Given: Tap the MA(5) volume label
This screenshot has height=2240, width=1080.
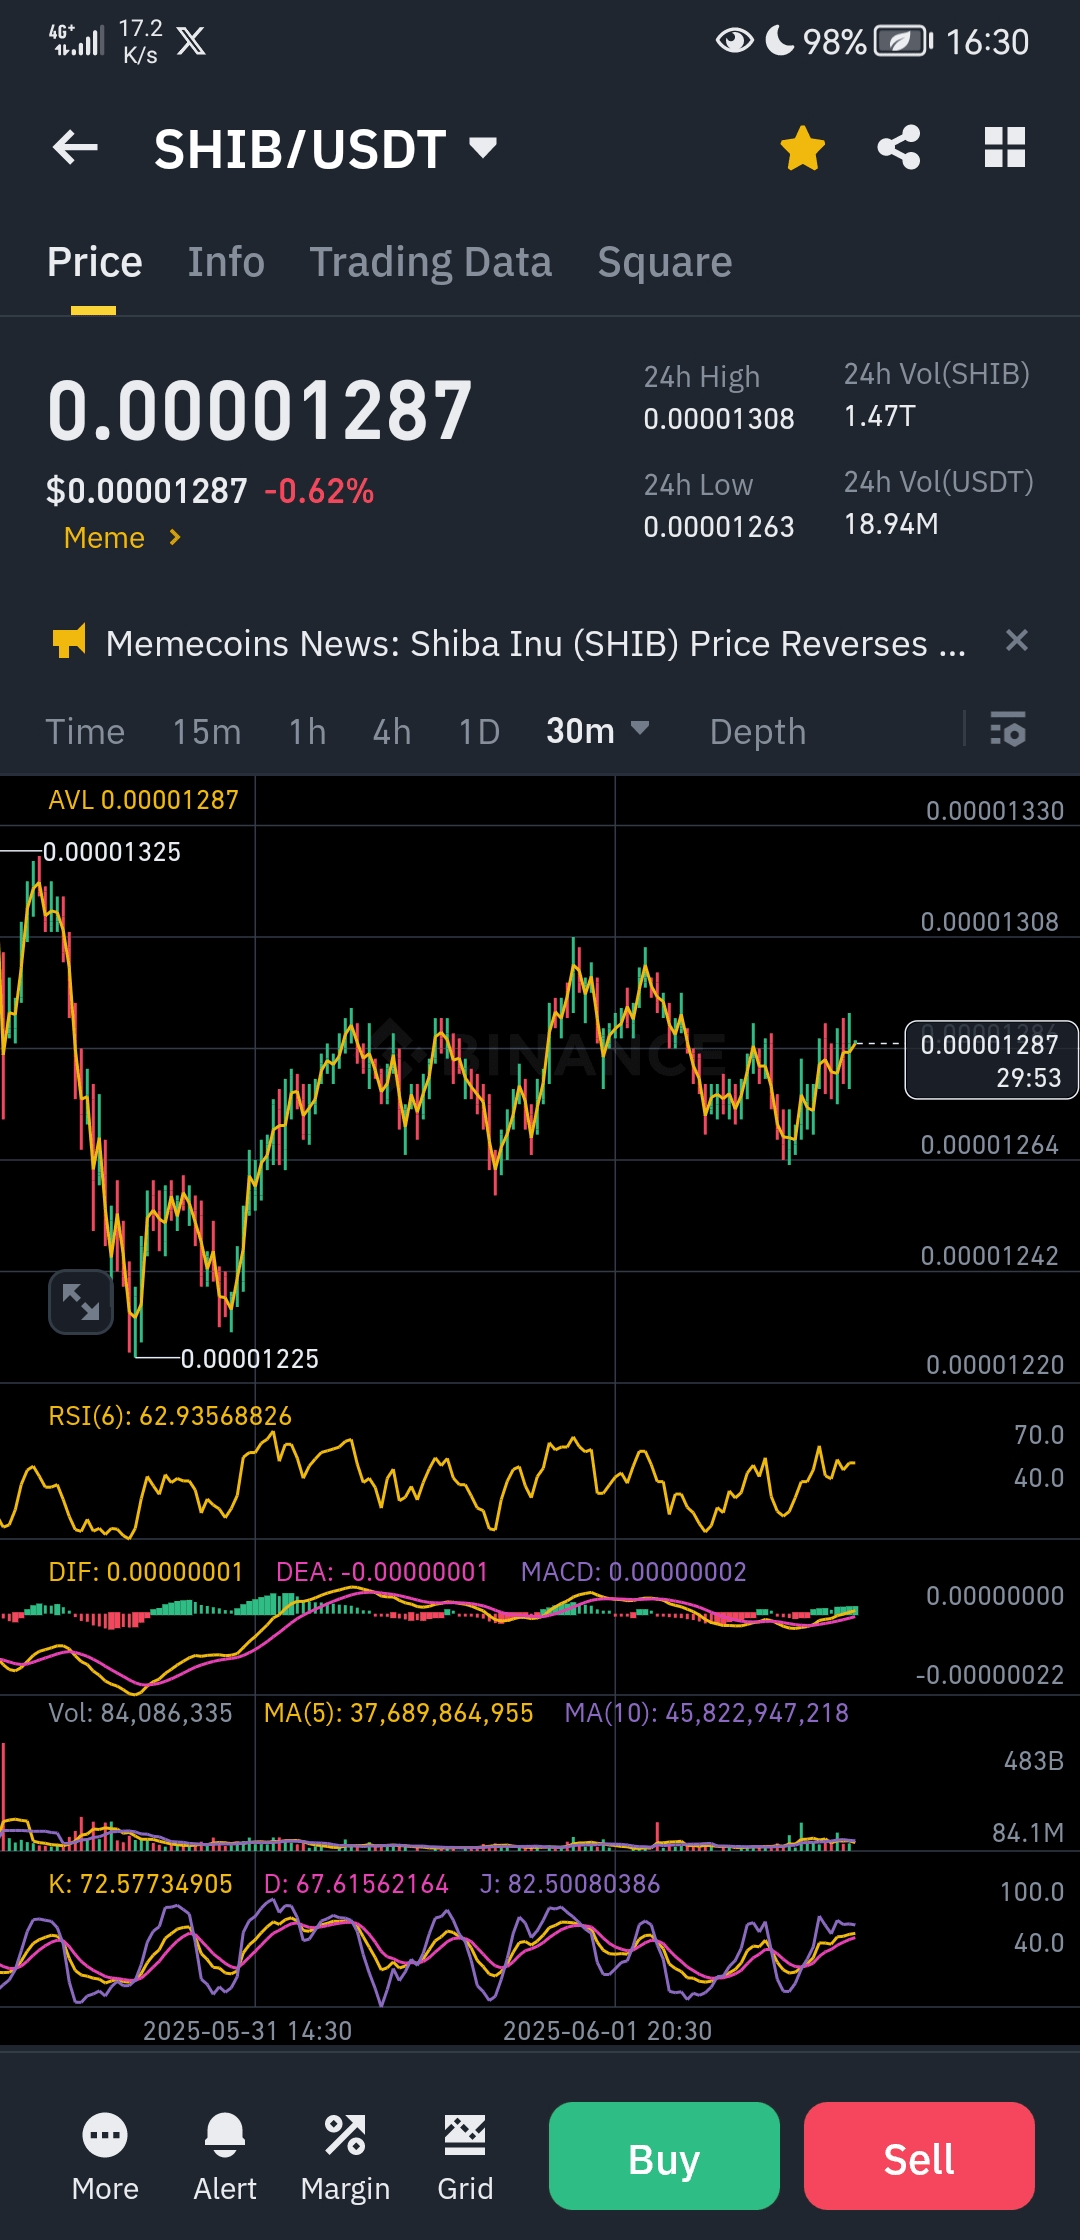Looking at the screenshot, I should [x=399, y=1713].
